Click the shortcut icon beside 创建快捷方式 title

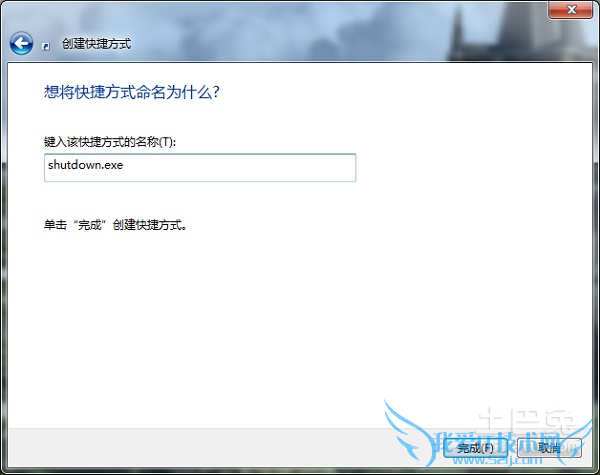pyautogui.click(x=46, y=47)
